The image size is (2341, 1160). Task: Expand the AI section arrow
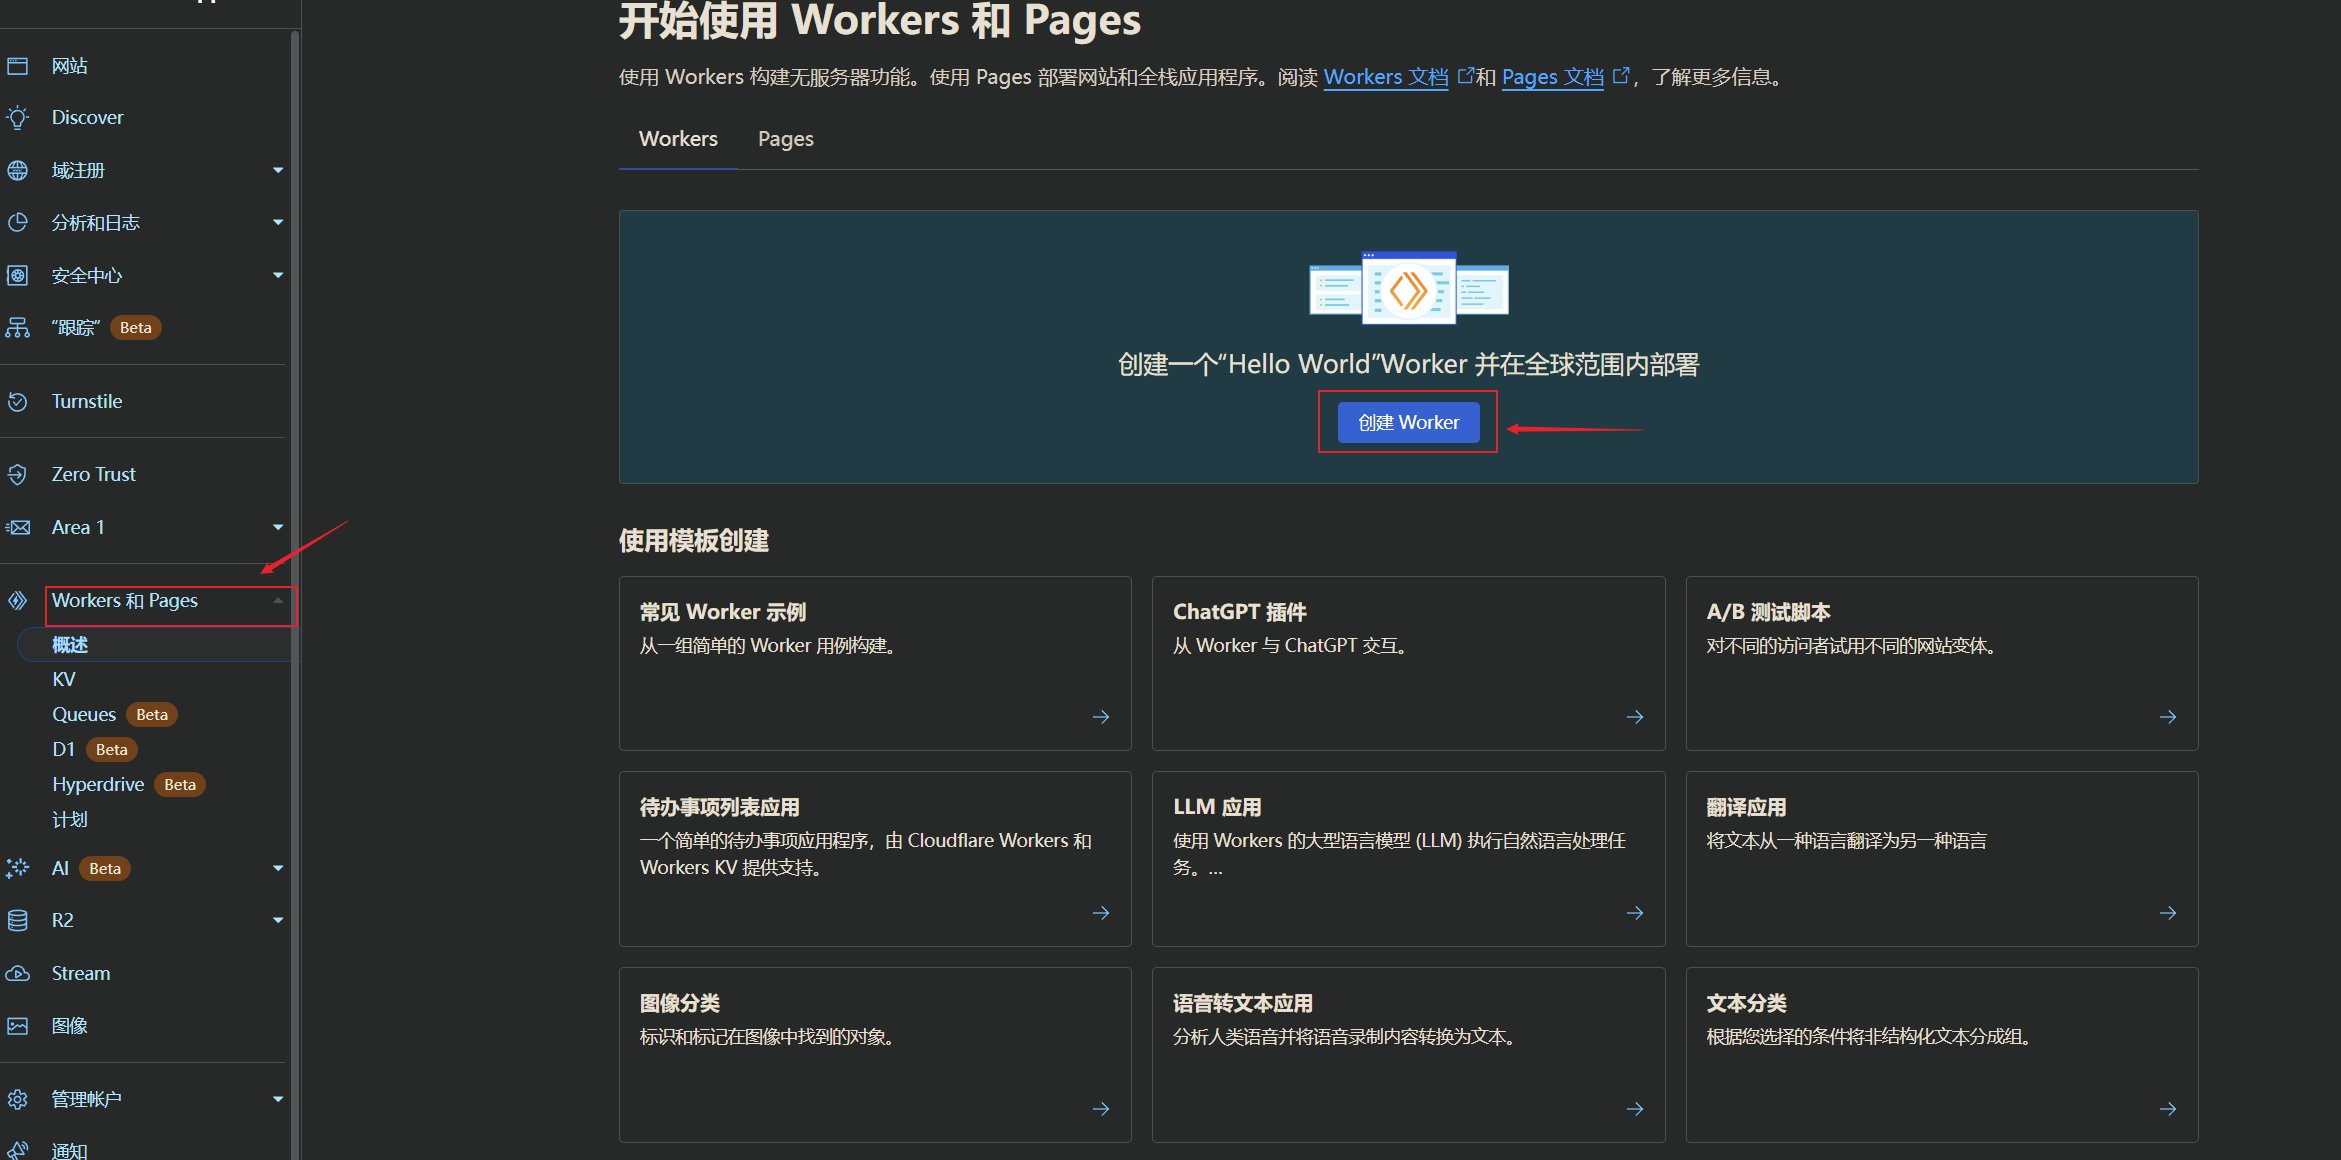click(x=278, y=868)
